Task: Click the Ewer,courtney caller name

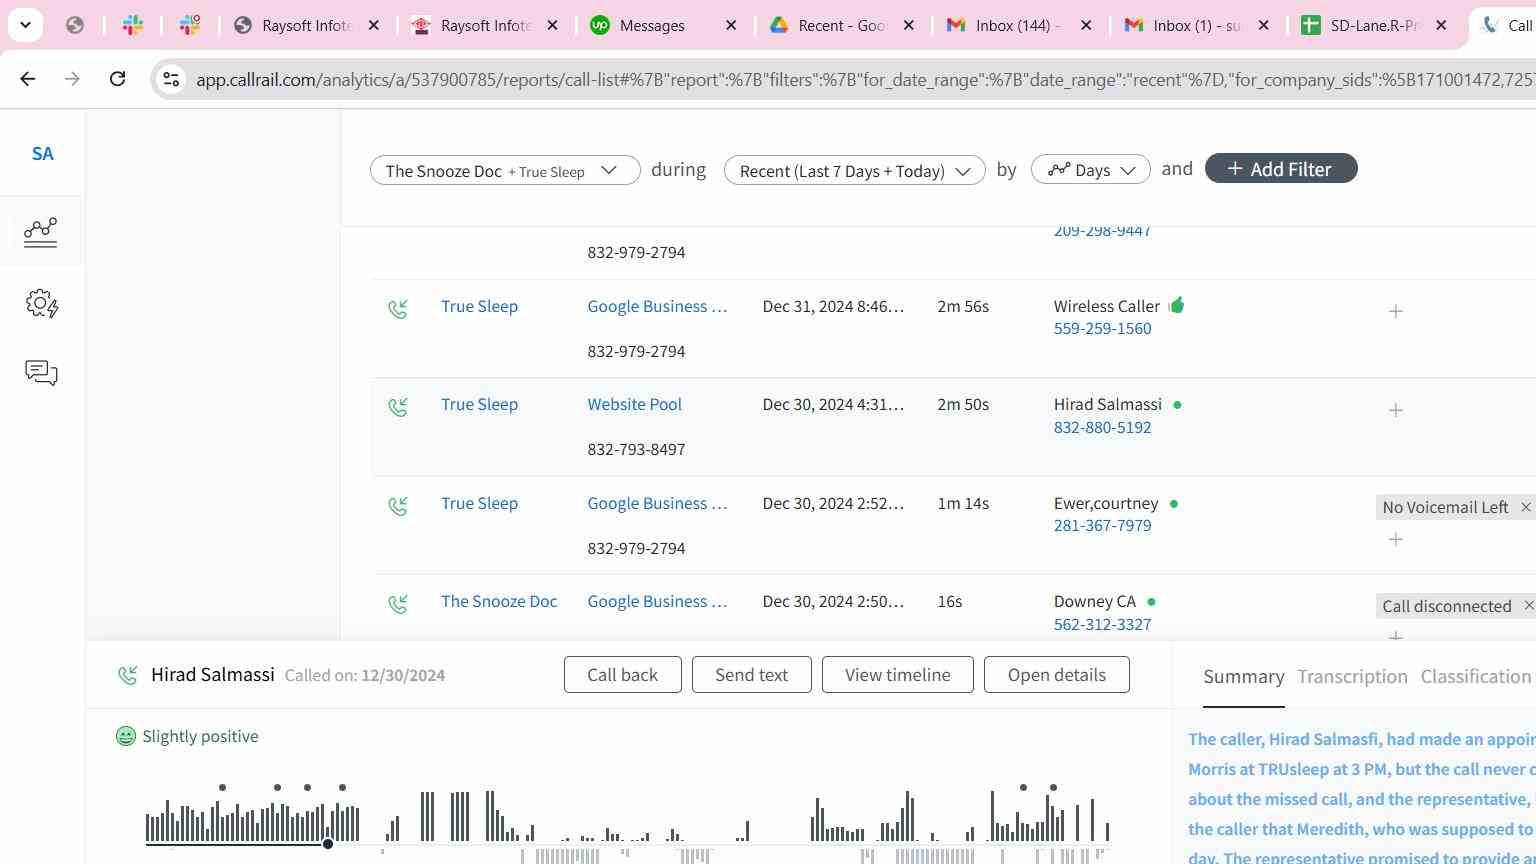Action: [1105, 504]
